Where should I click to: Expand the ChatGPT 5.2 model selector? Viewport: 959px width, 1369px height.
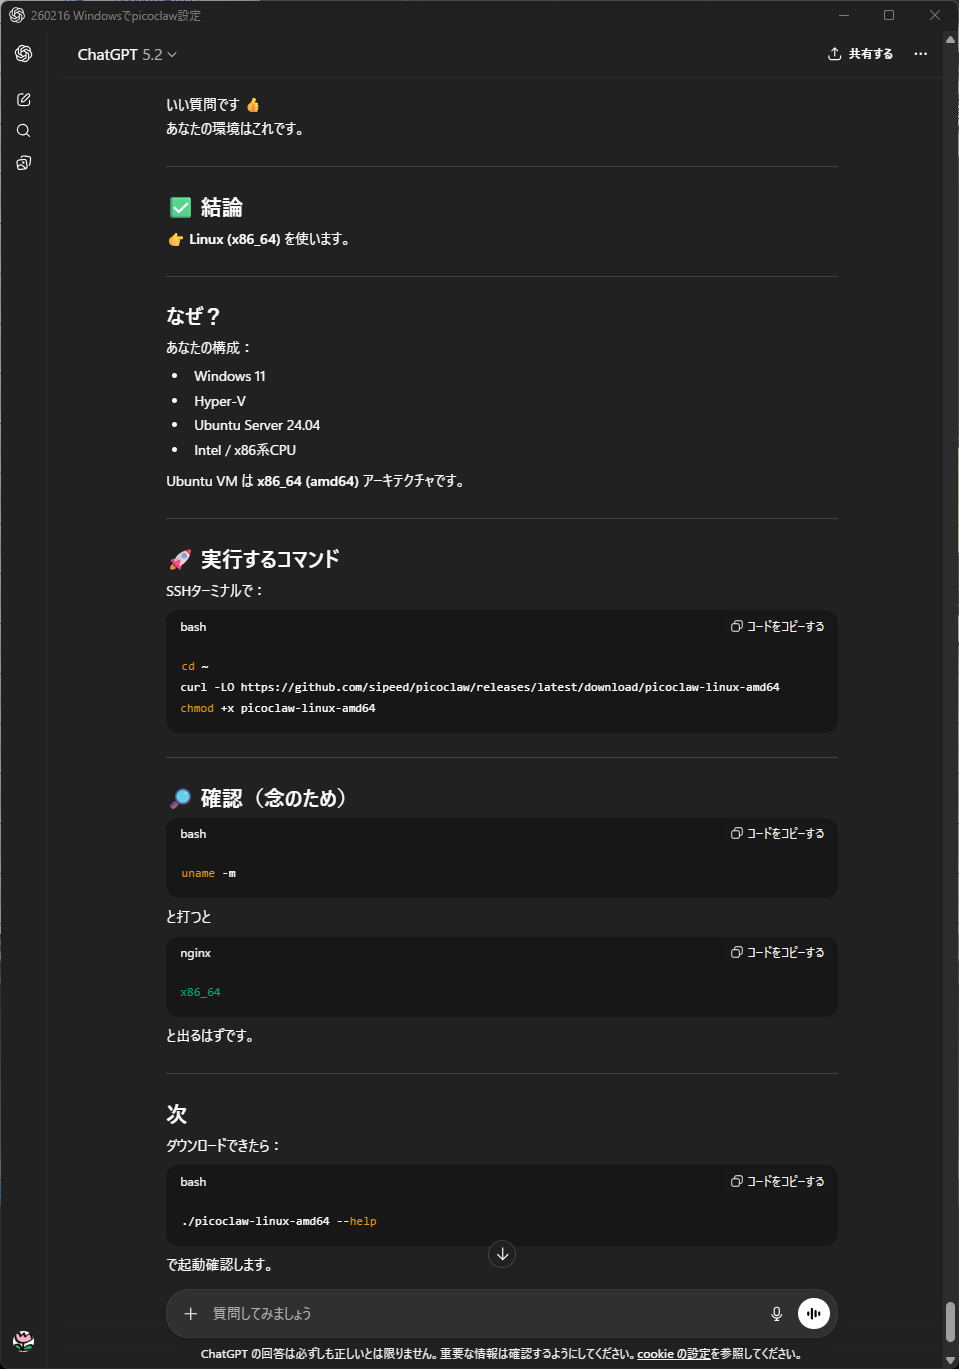(127, 55)
